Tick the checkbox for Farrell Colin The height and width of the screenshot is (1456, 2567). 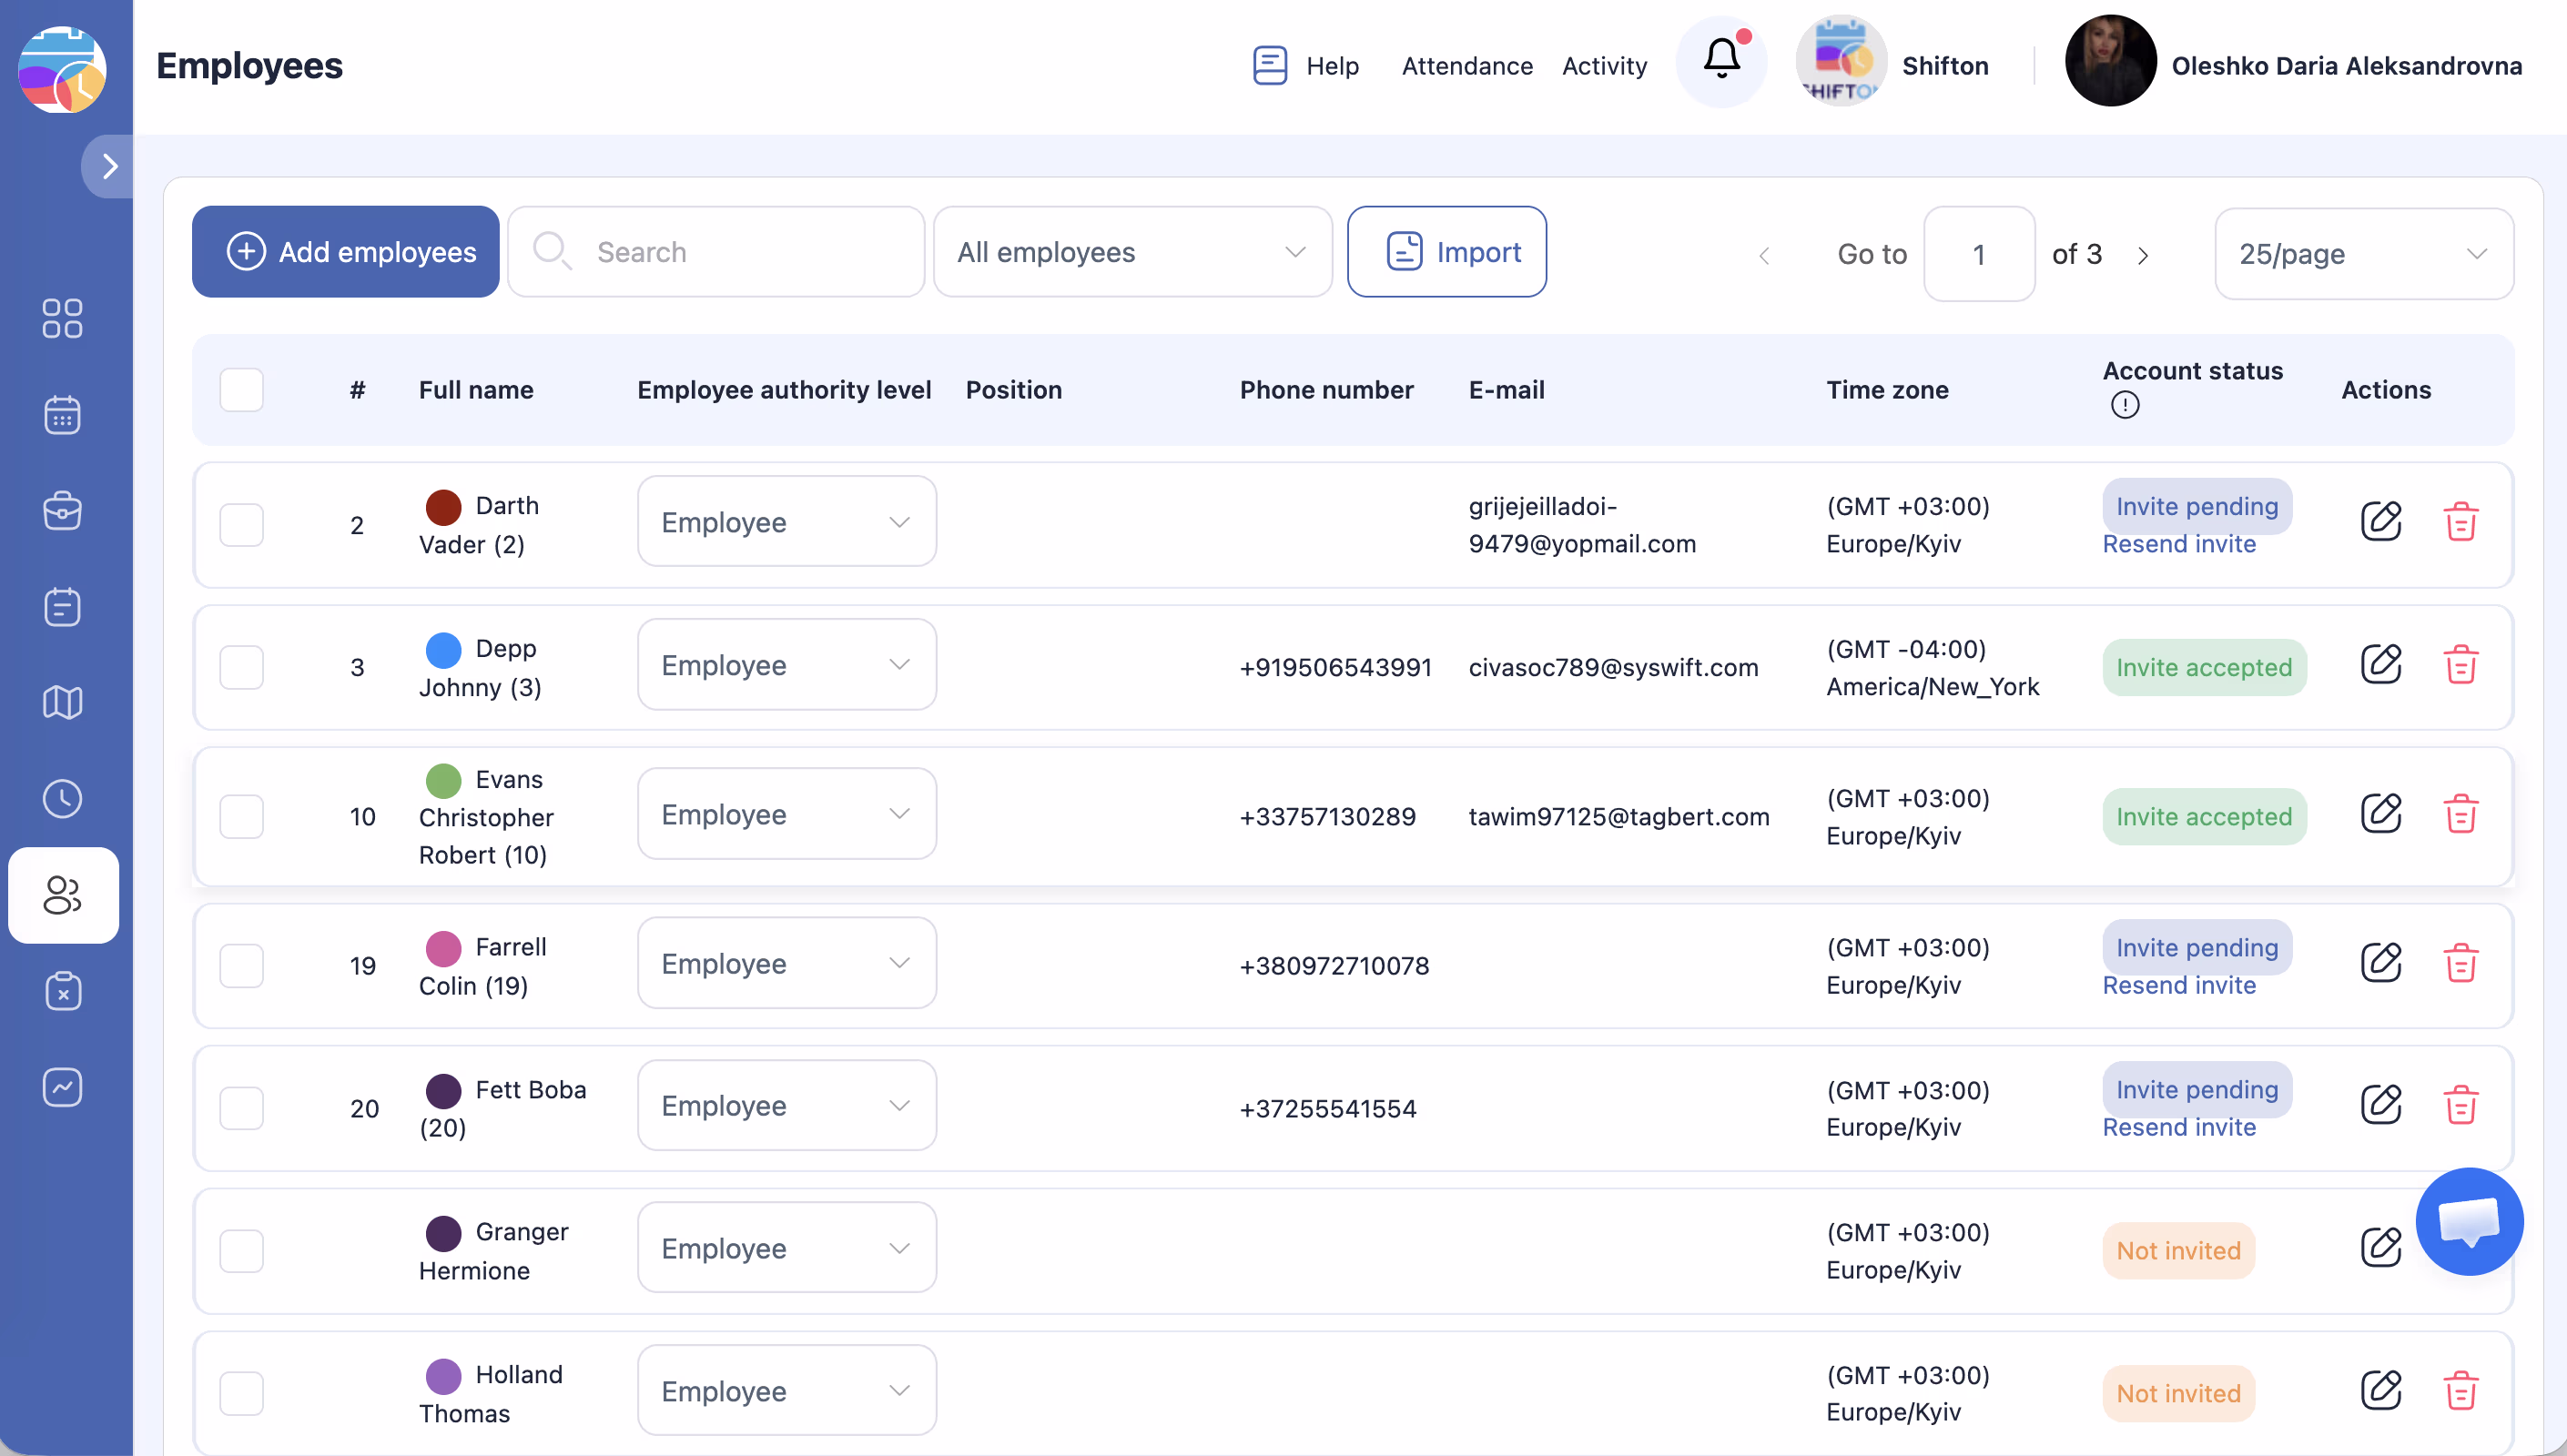coord(241,965)
